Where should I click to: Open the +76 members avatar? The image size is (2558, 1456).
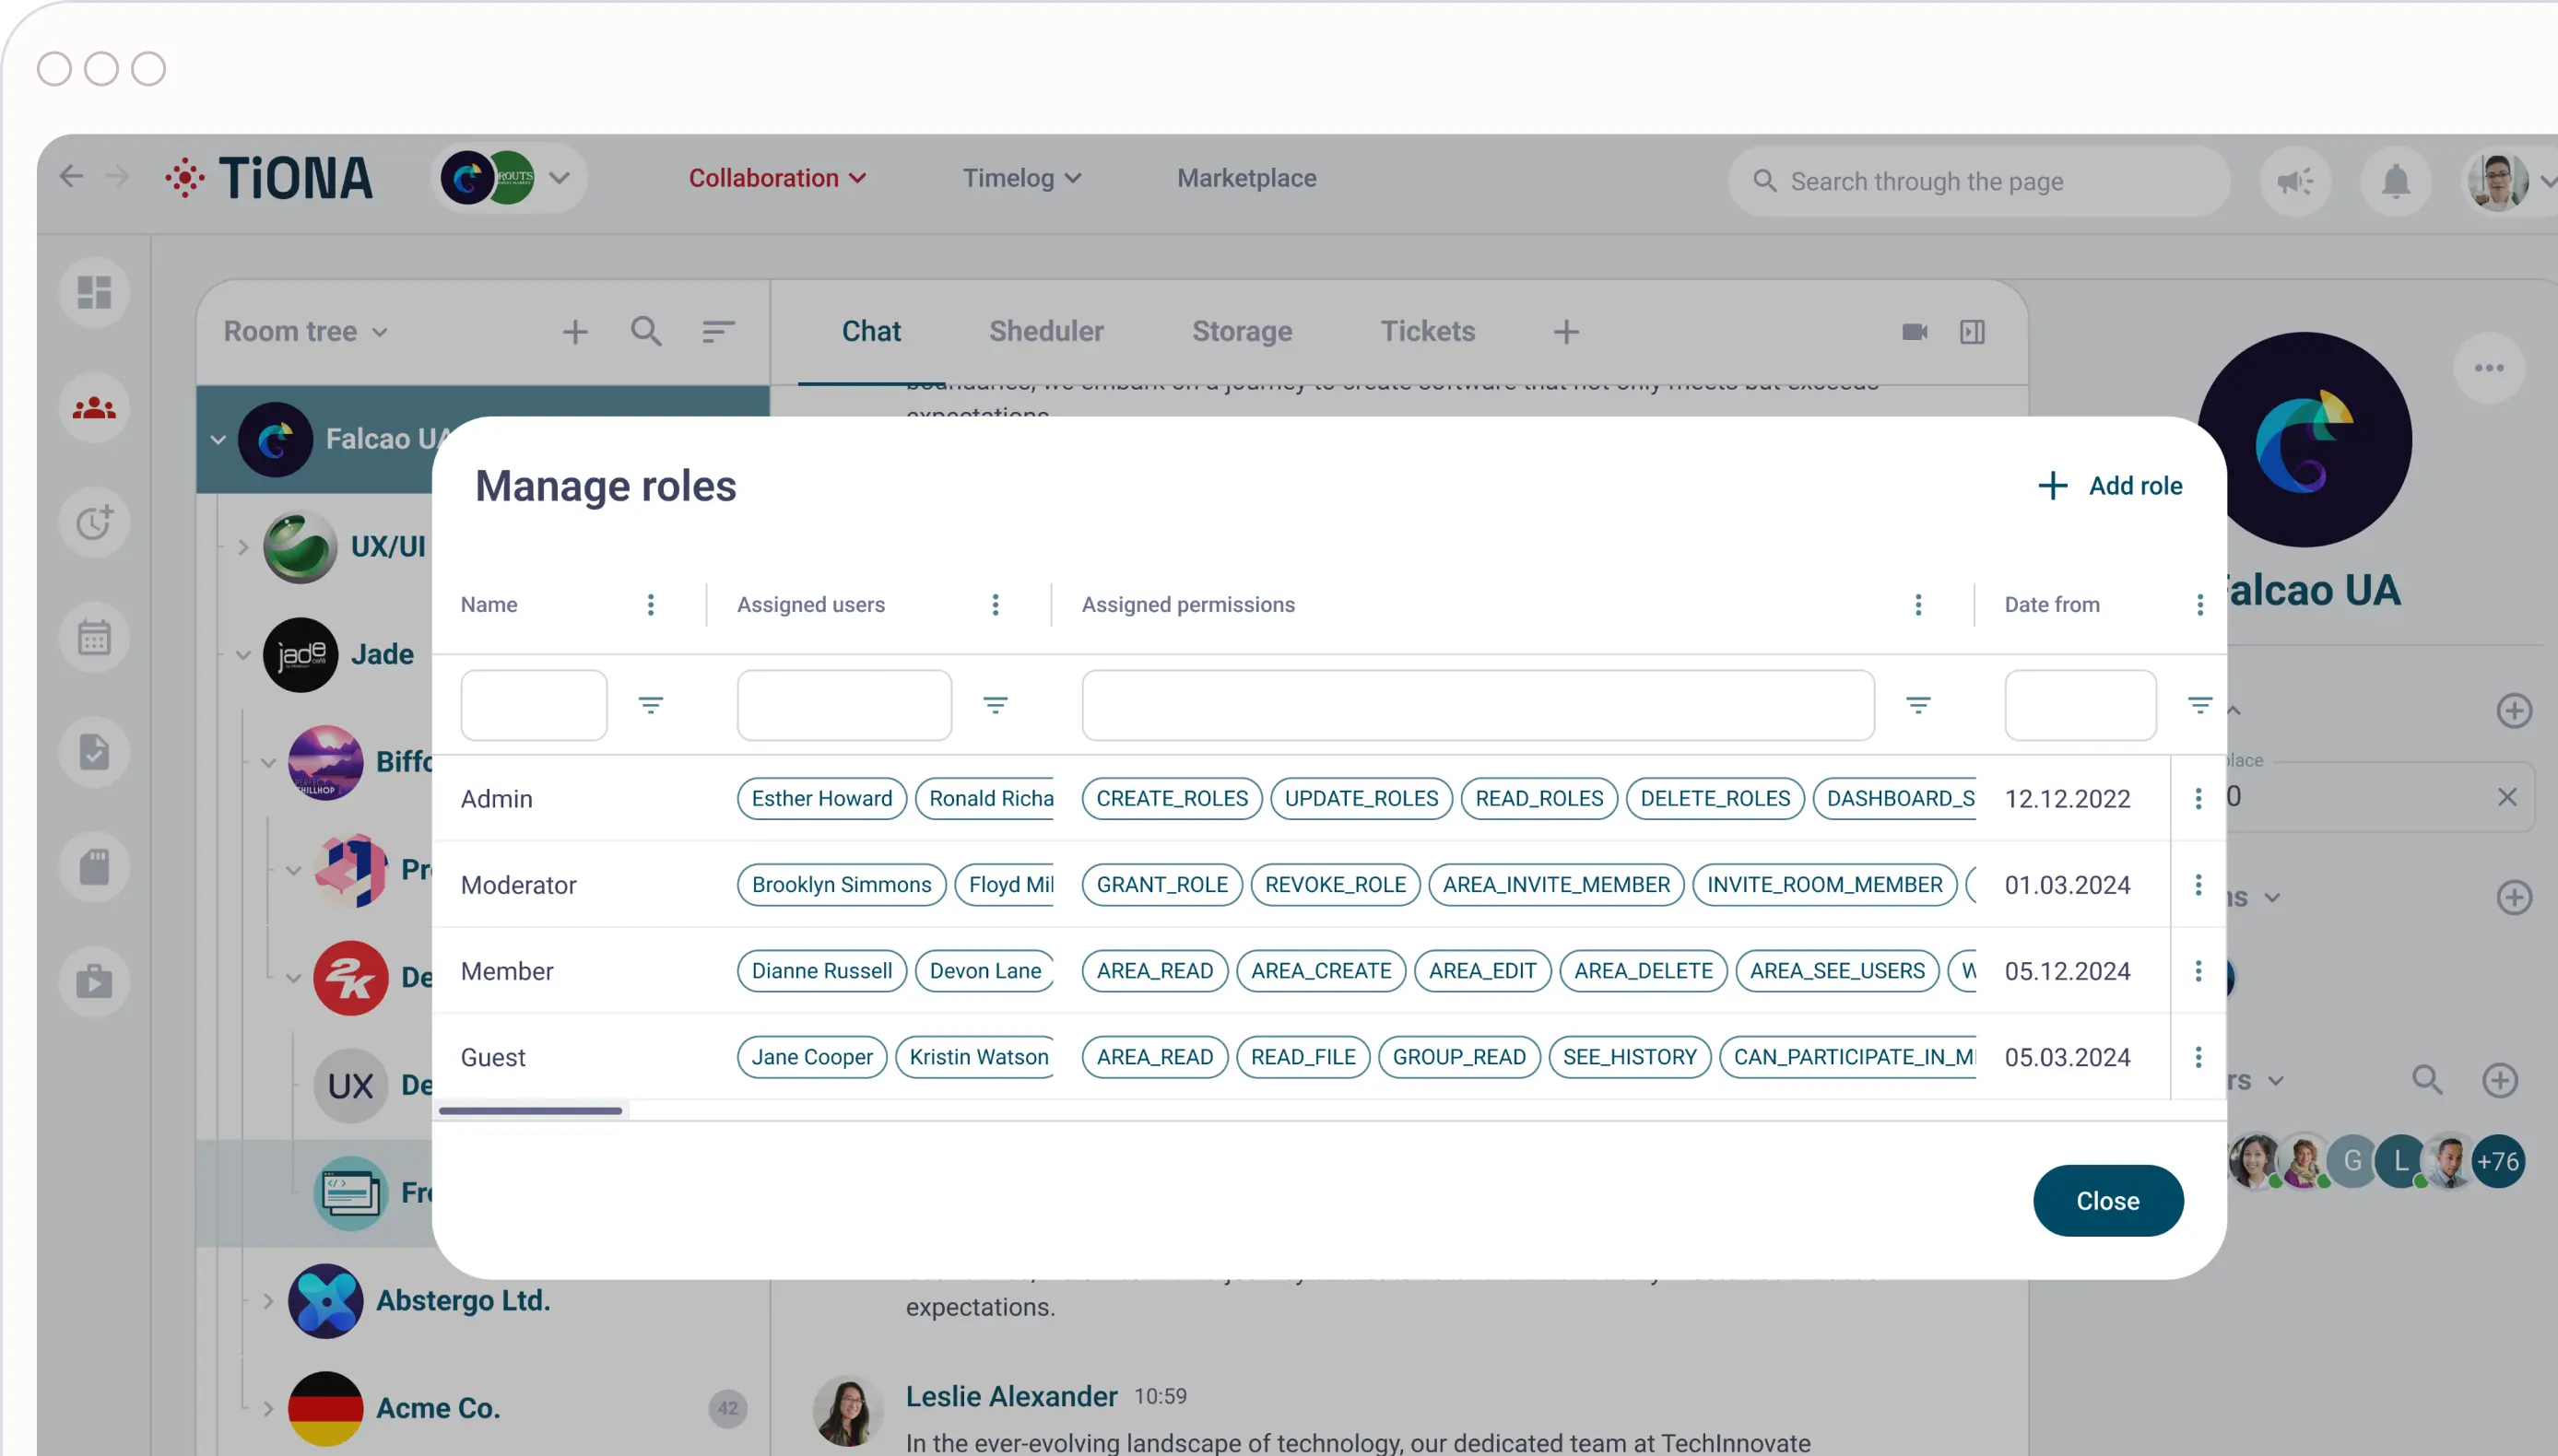[x=2497, y=1161]
